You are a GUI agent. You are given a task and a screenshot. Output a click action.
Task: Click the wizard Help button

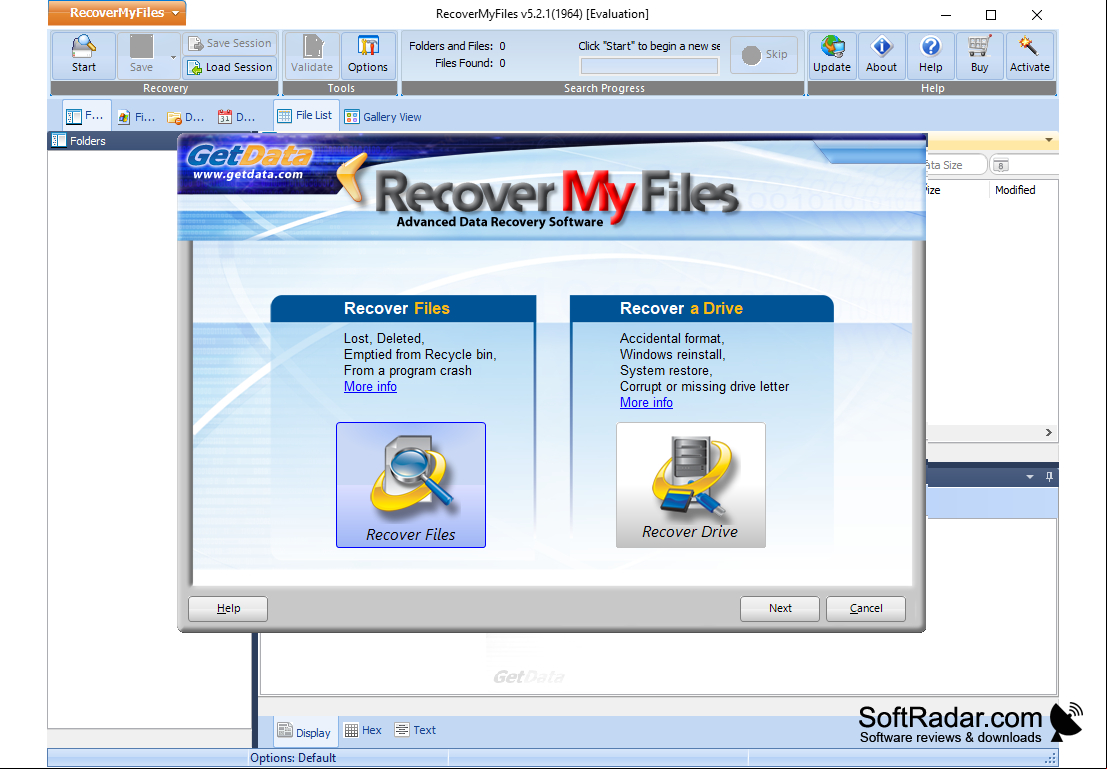(x=228, y=609)
